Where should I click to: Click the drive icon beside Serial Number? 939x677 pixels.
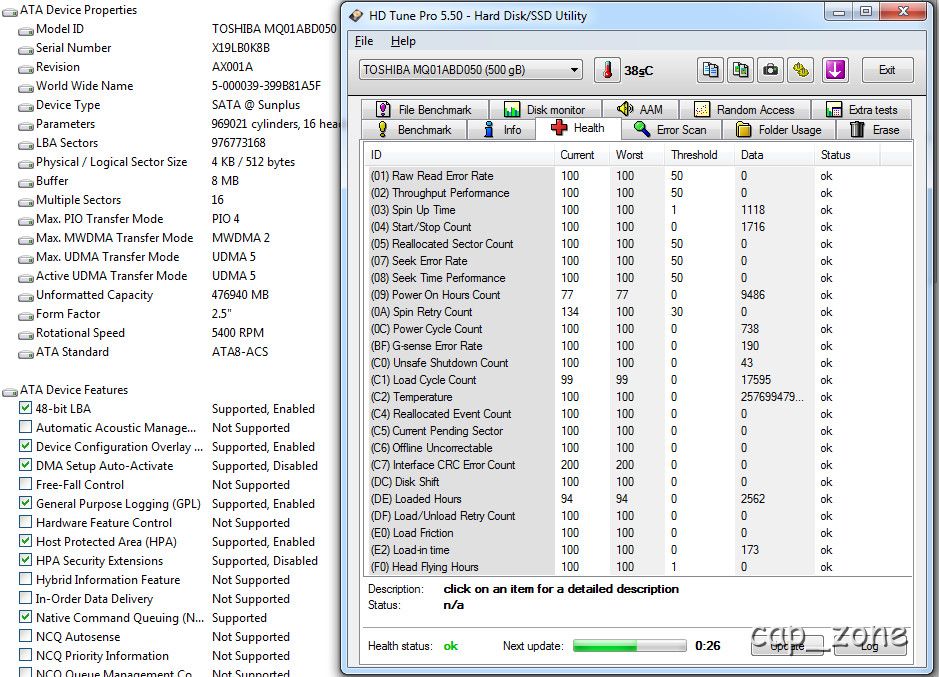(x=26, y=49)
